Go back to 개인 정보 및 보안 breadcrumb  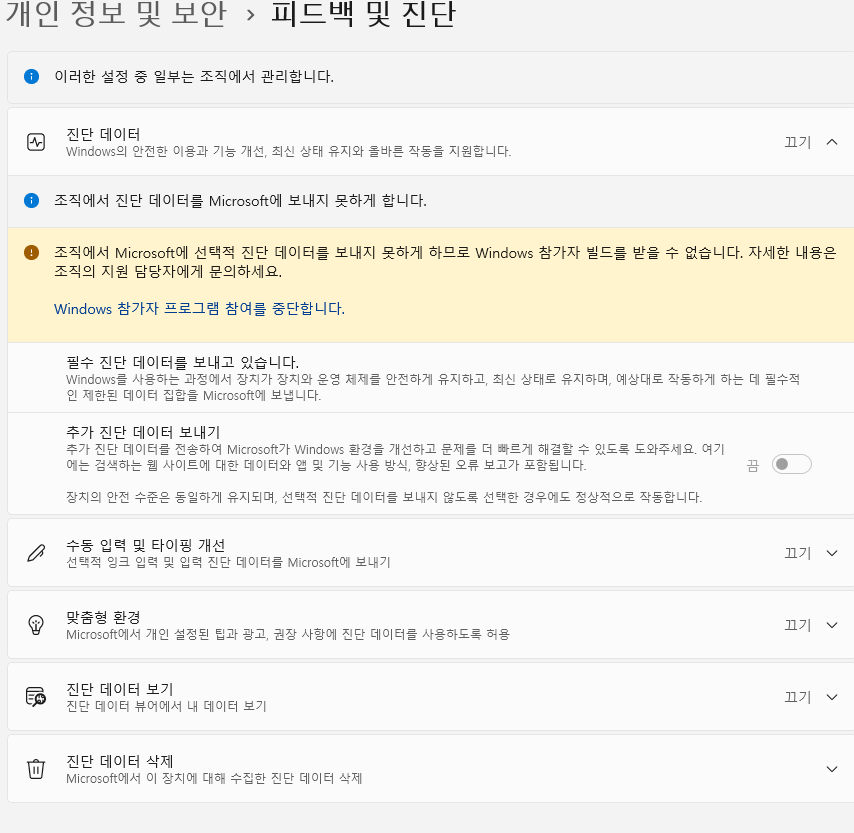[x=115, y=13]
